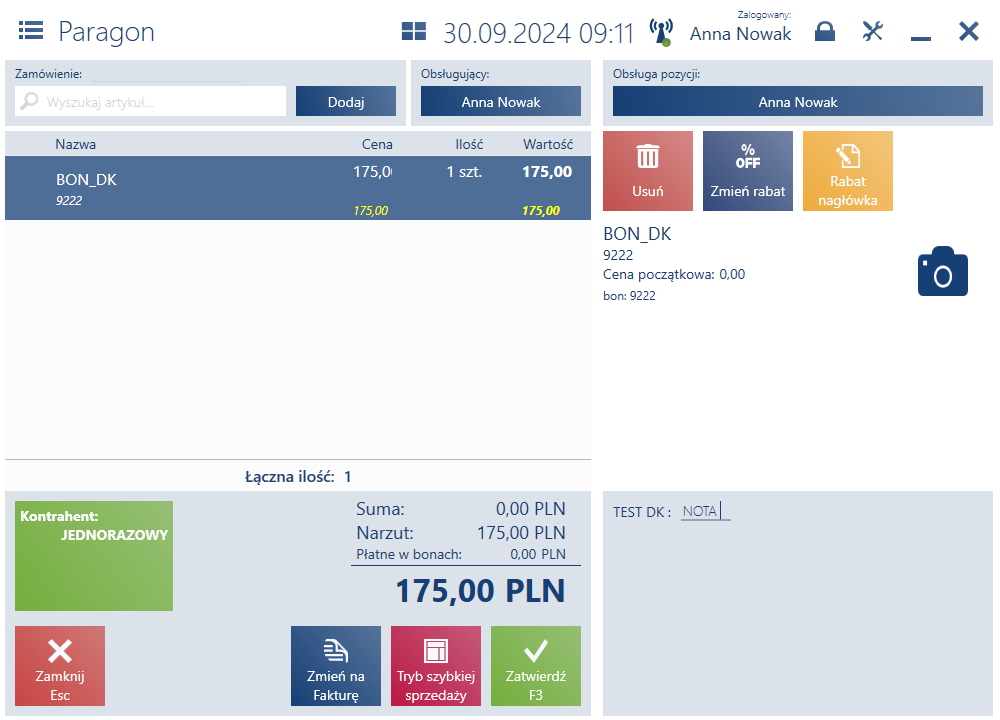Click the tiles dashboard icon
The image size is (1000, 720).
pos(413,31)
